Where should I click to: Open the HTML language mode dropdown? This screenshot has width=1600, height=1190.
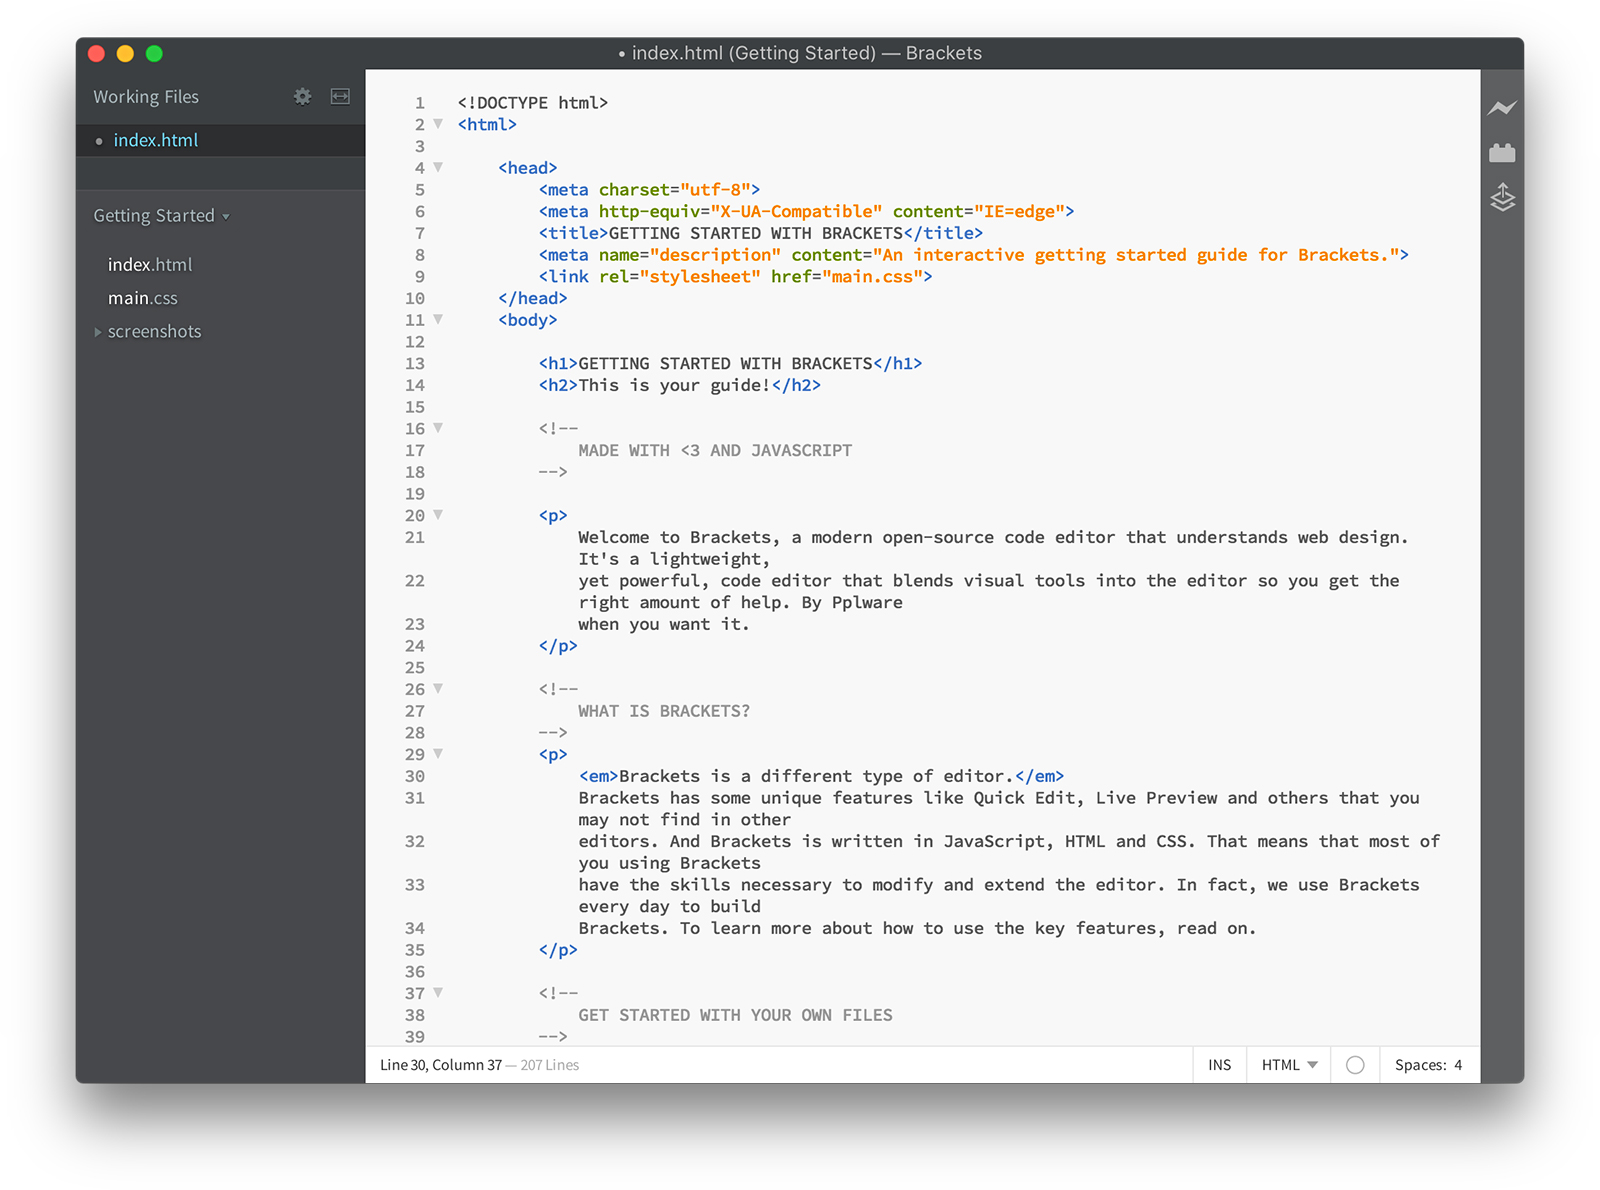point(1289,1065)
